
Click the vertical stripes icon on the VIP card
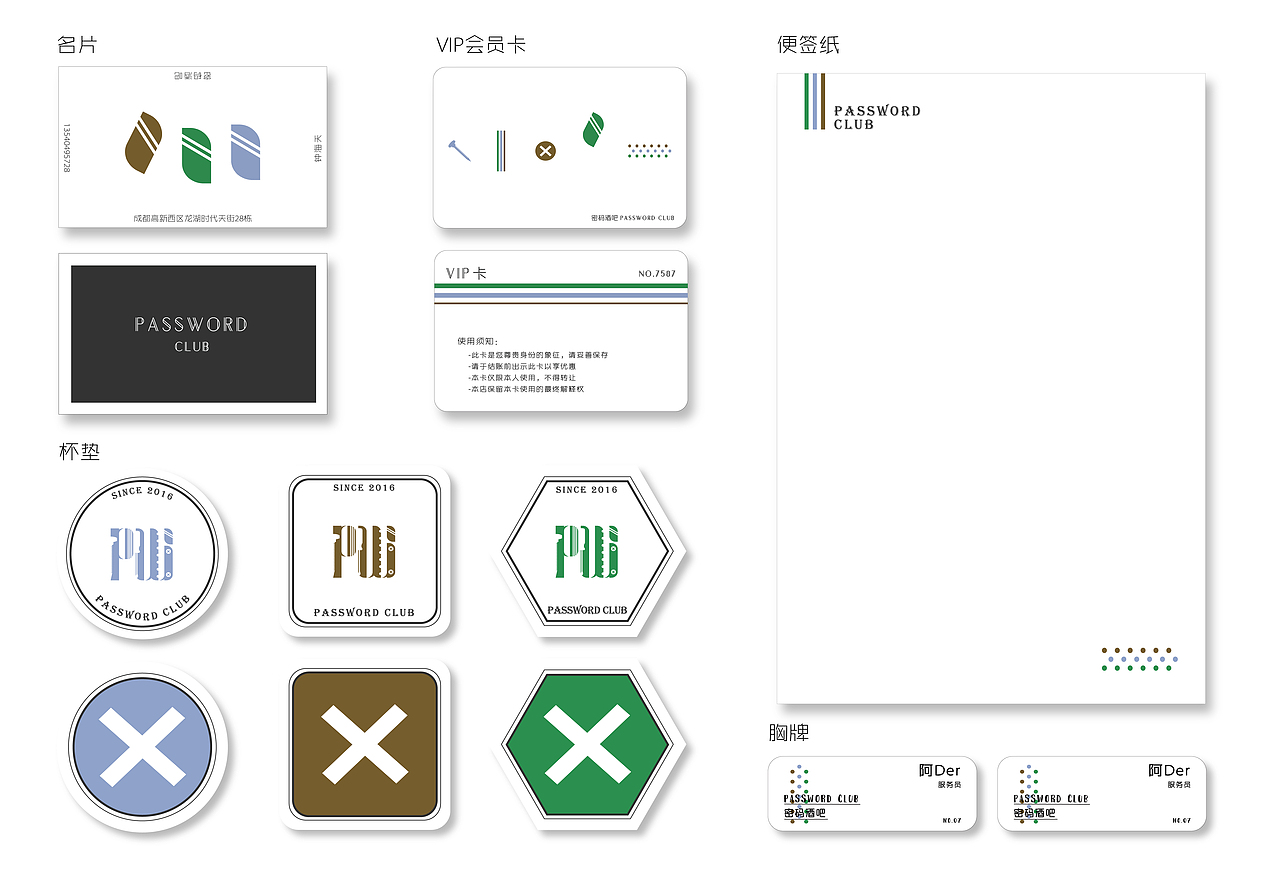(502, 151)
